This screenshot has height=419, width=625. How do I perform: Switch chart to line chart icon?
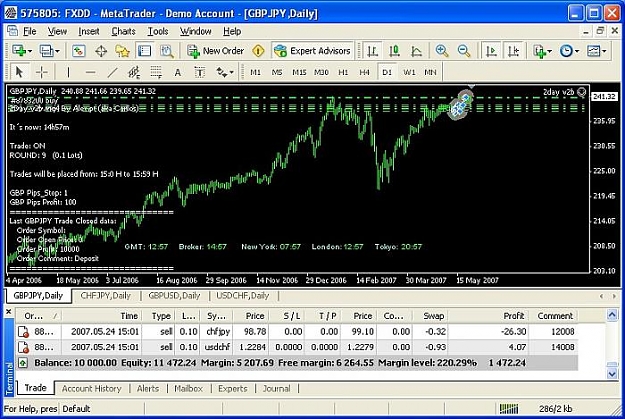[417, 51]
